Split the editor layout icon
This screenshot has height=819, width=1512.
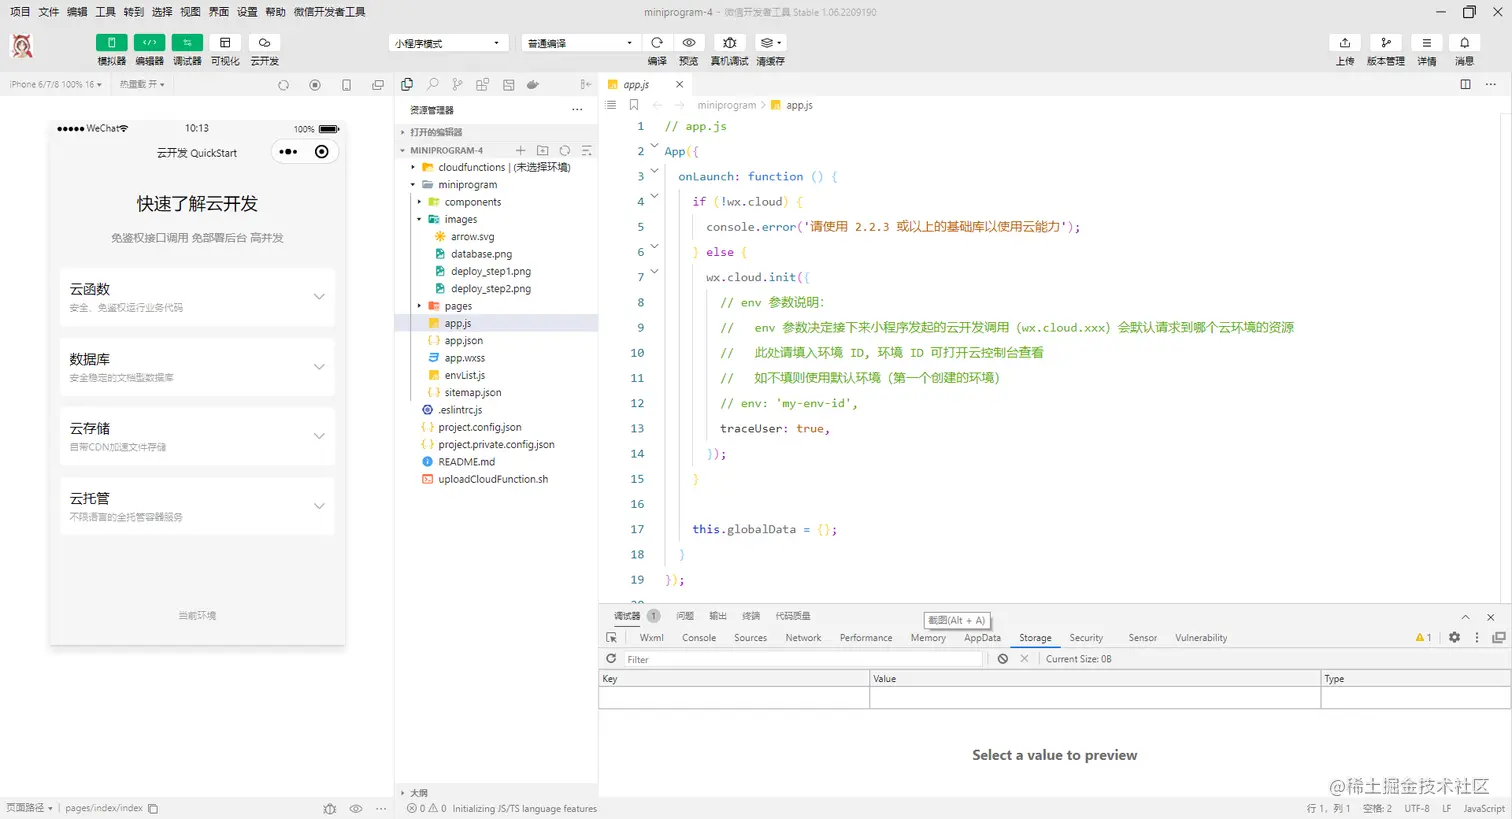click(x=1465, y=85)
